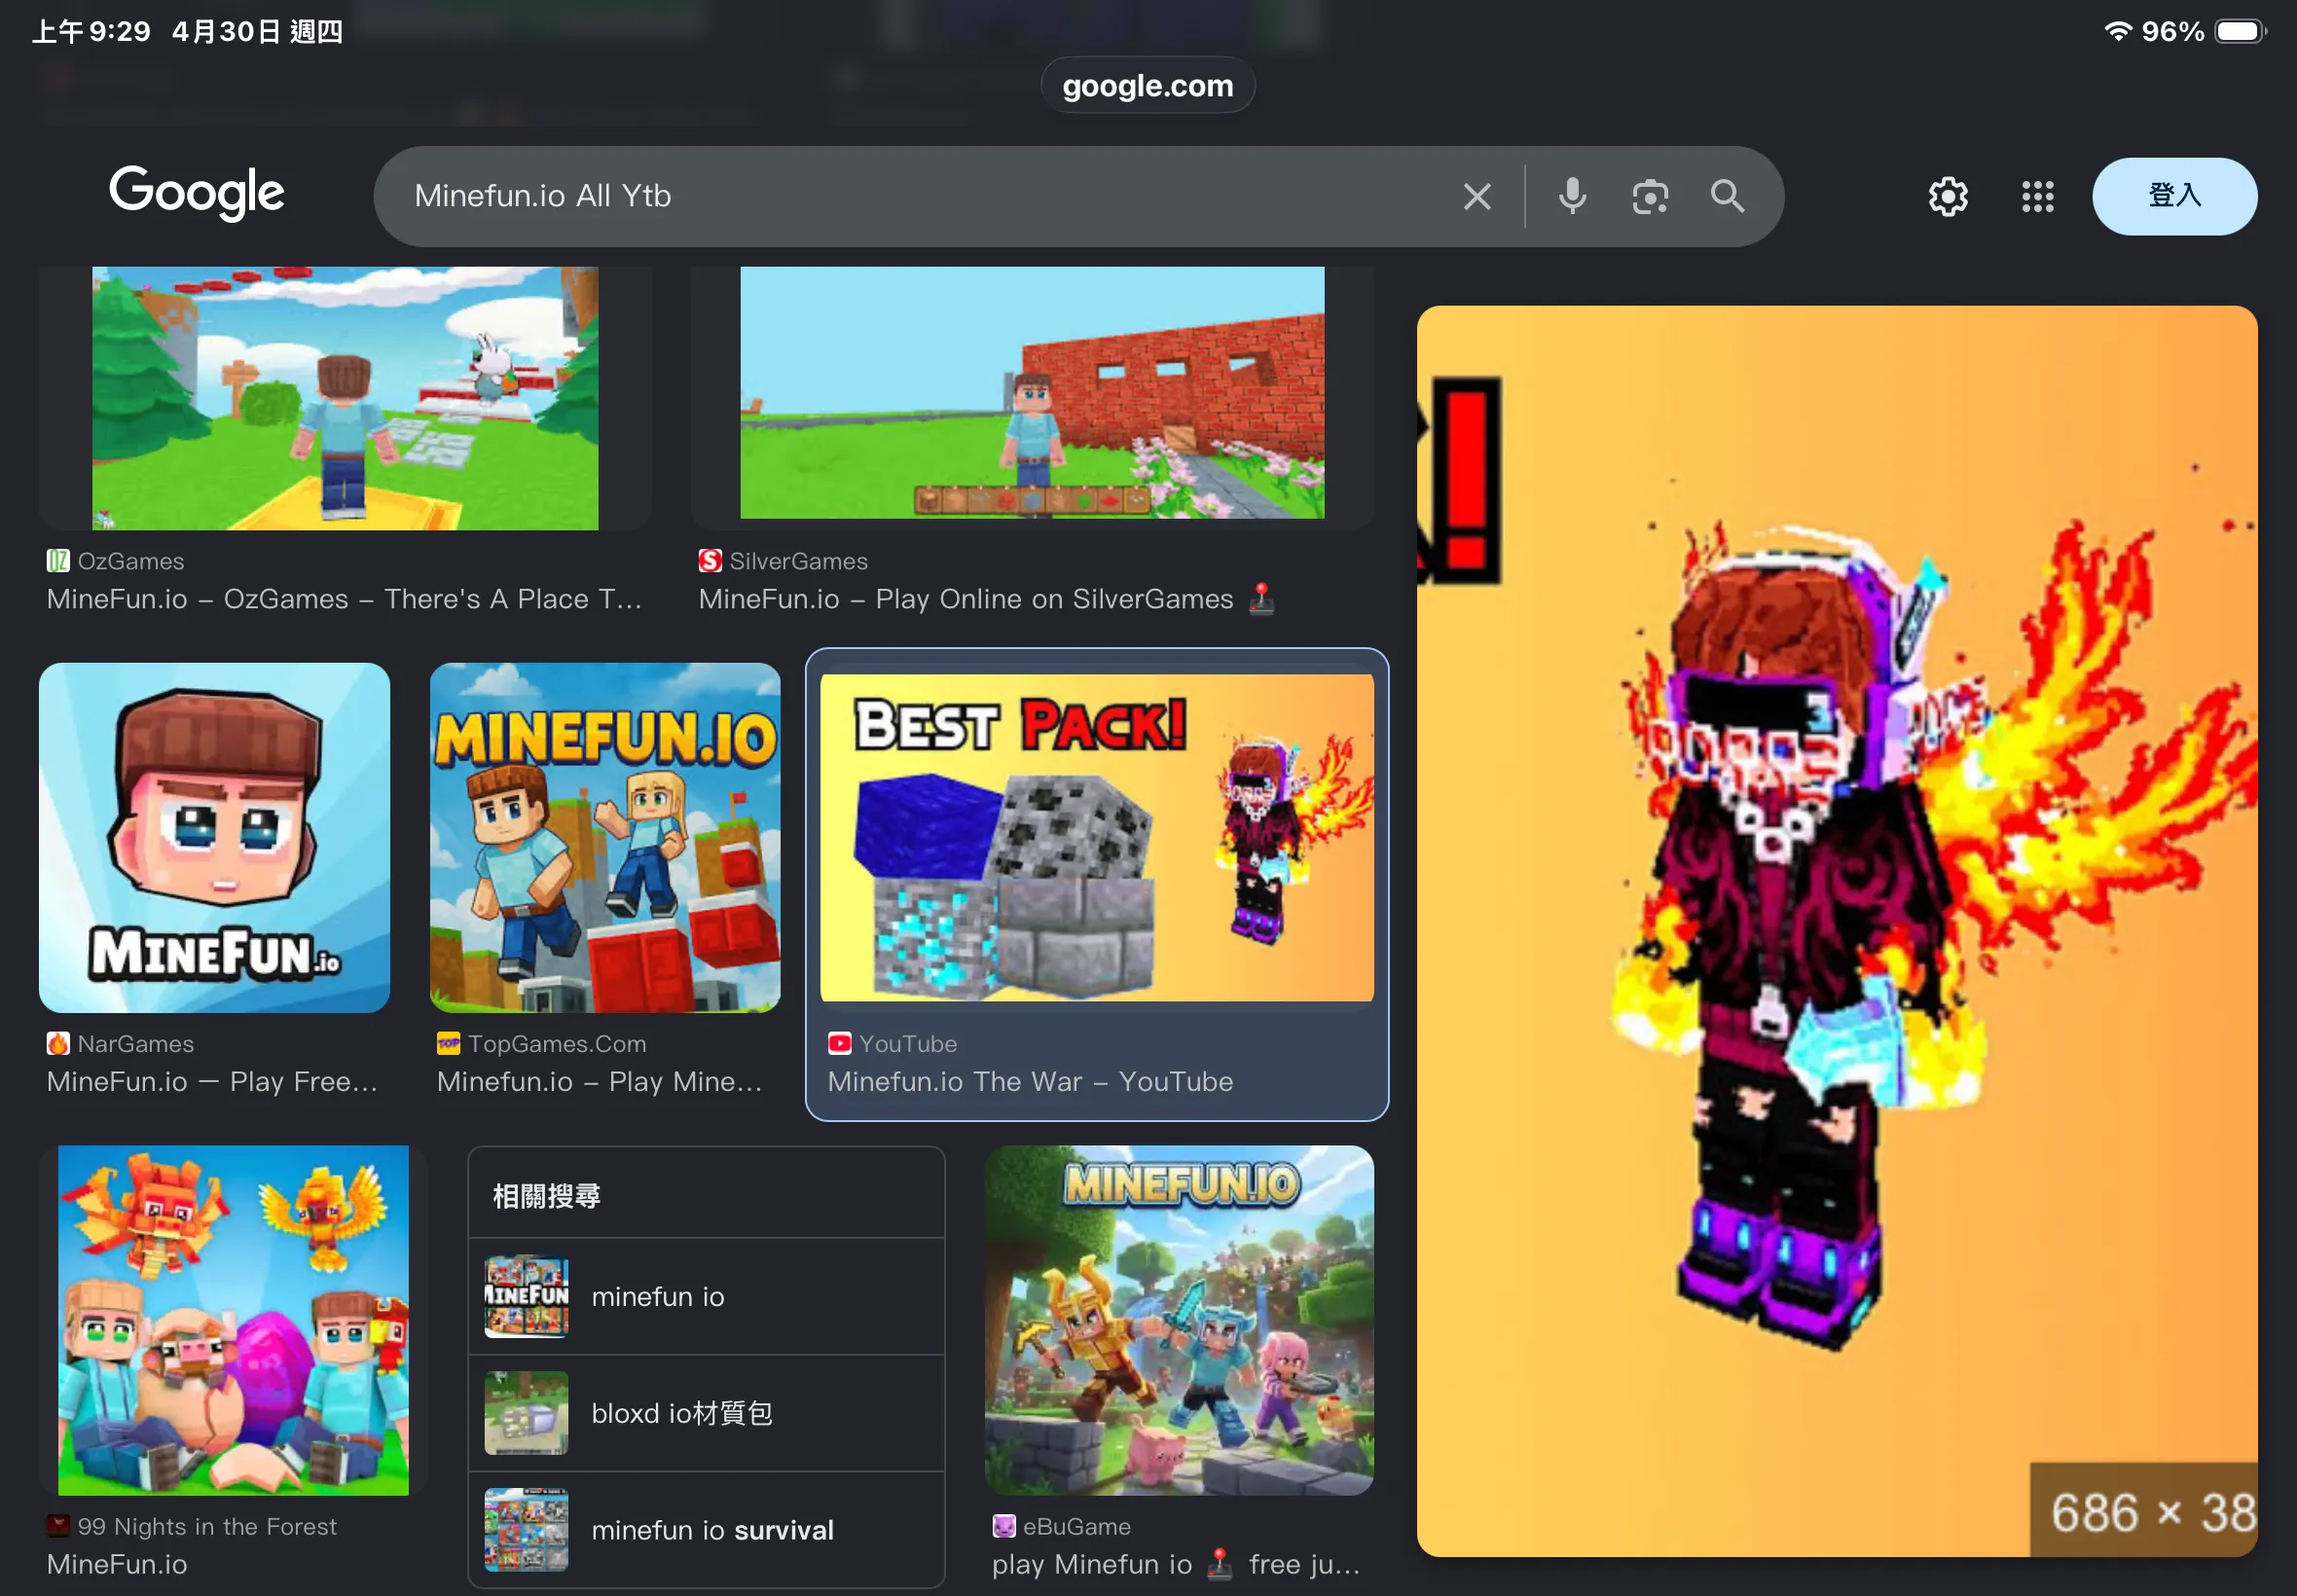Open link MineFun.io – Play Online on SilverGames
Screen dimensions: 2297x1596
987,599
